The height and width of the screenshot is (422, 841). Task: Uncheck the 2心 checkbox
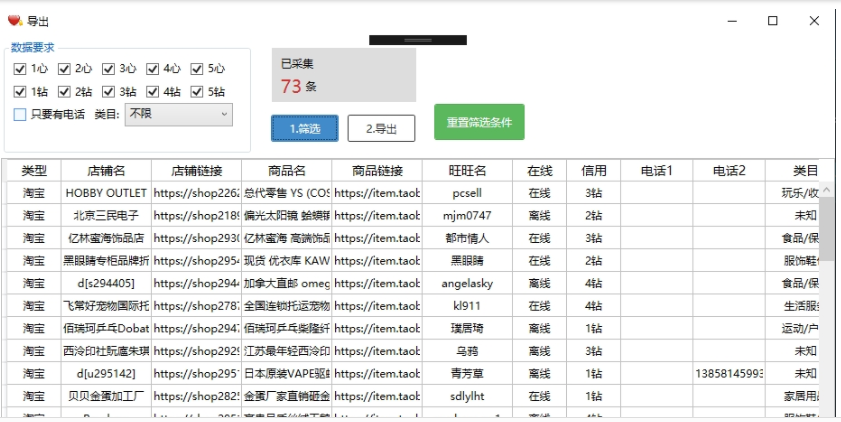pyautogui.click(x=64, y=69)
